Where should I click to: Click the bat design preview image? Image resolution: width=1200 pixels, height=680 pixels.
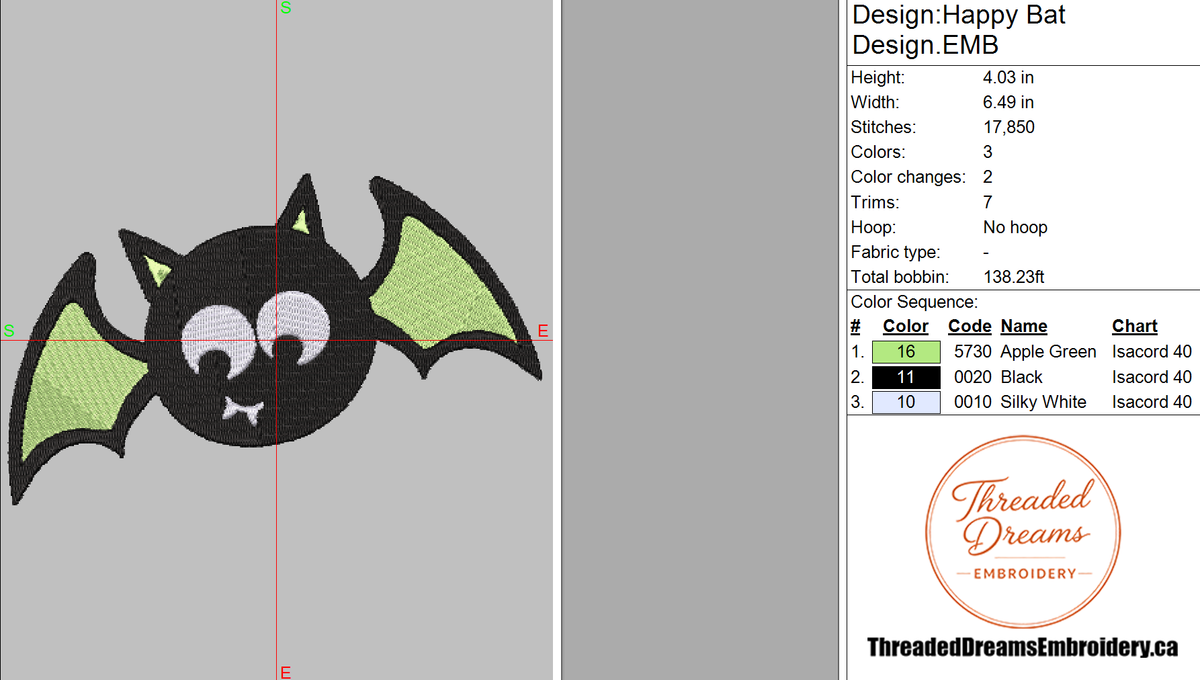[277, 340]
